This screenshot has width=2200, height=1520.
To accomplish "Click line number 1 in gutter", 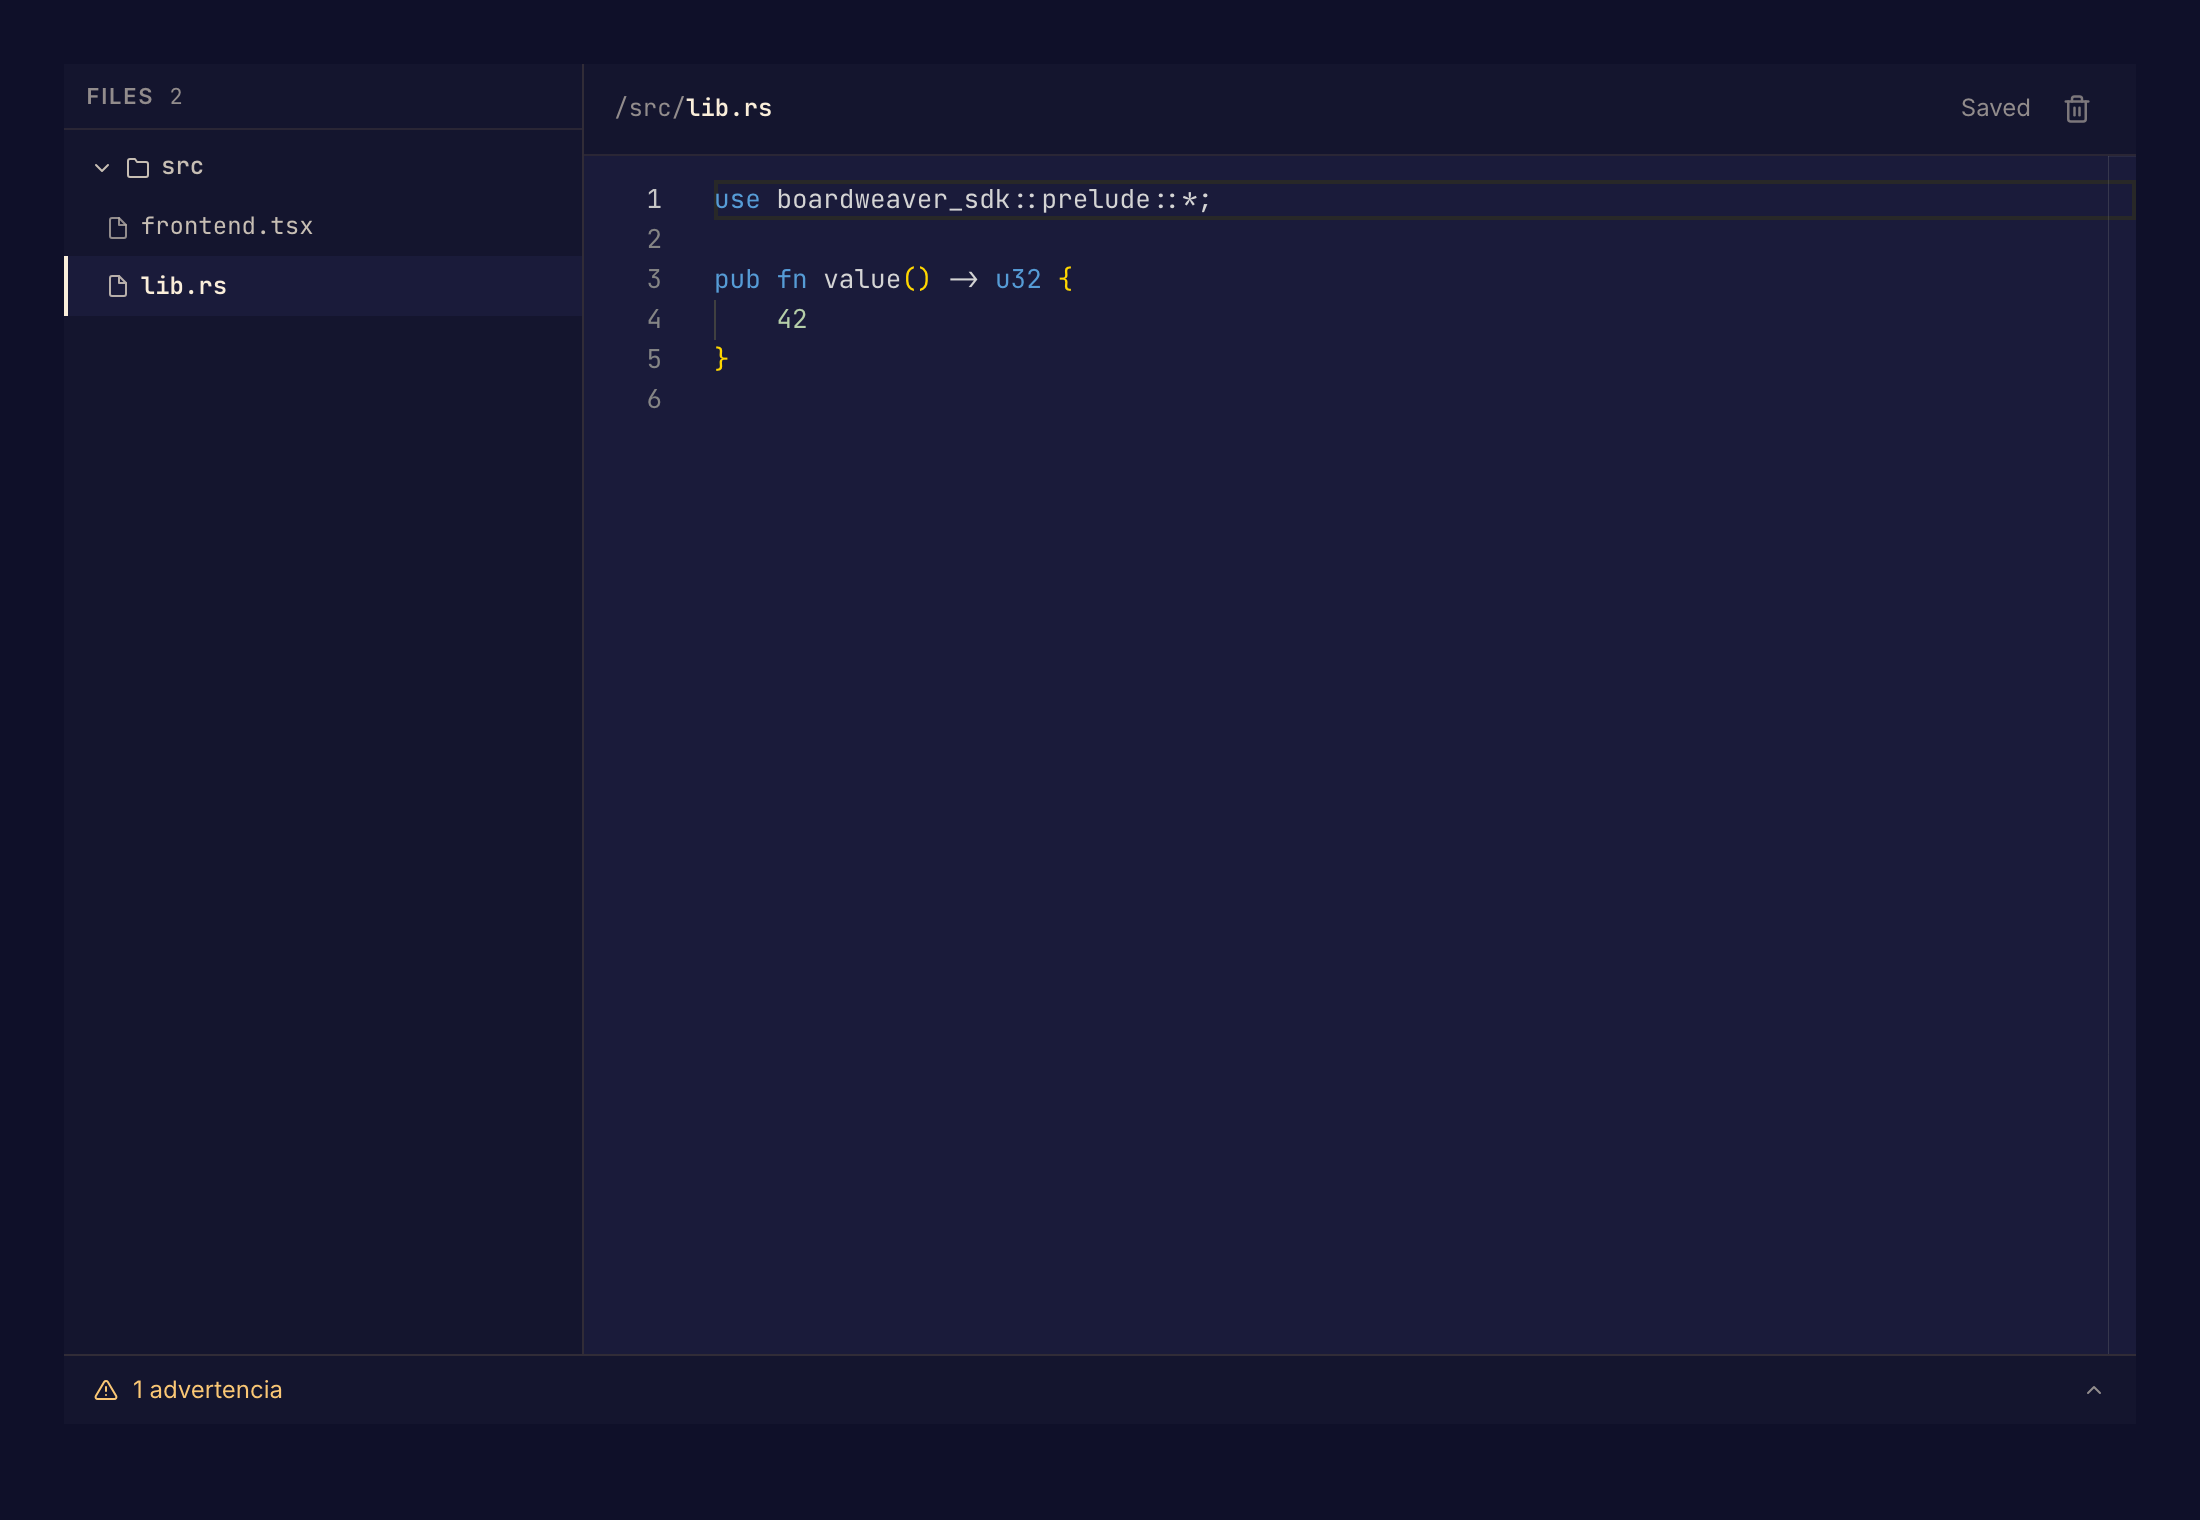I will click(654, 199).
